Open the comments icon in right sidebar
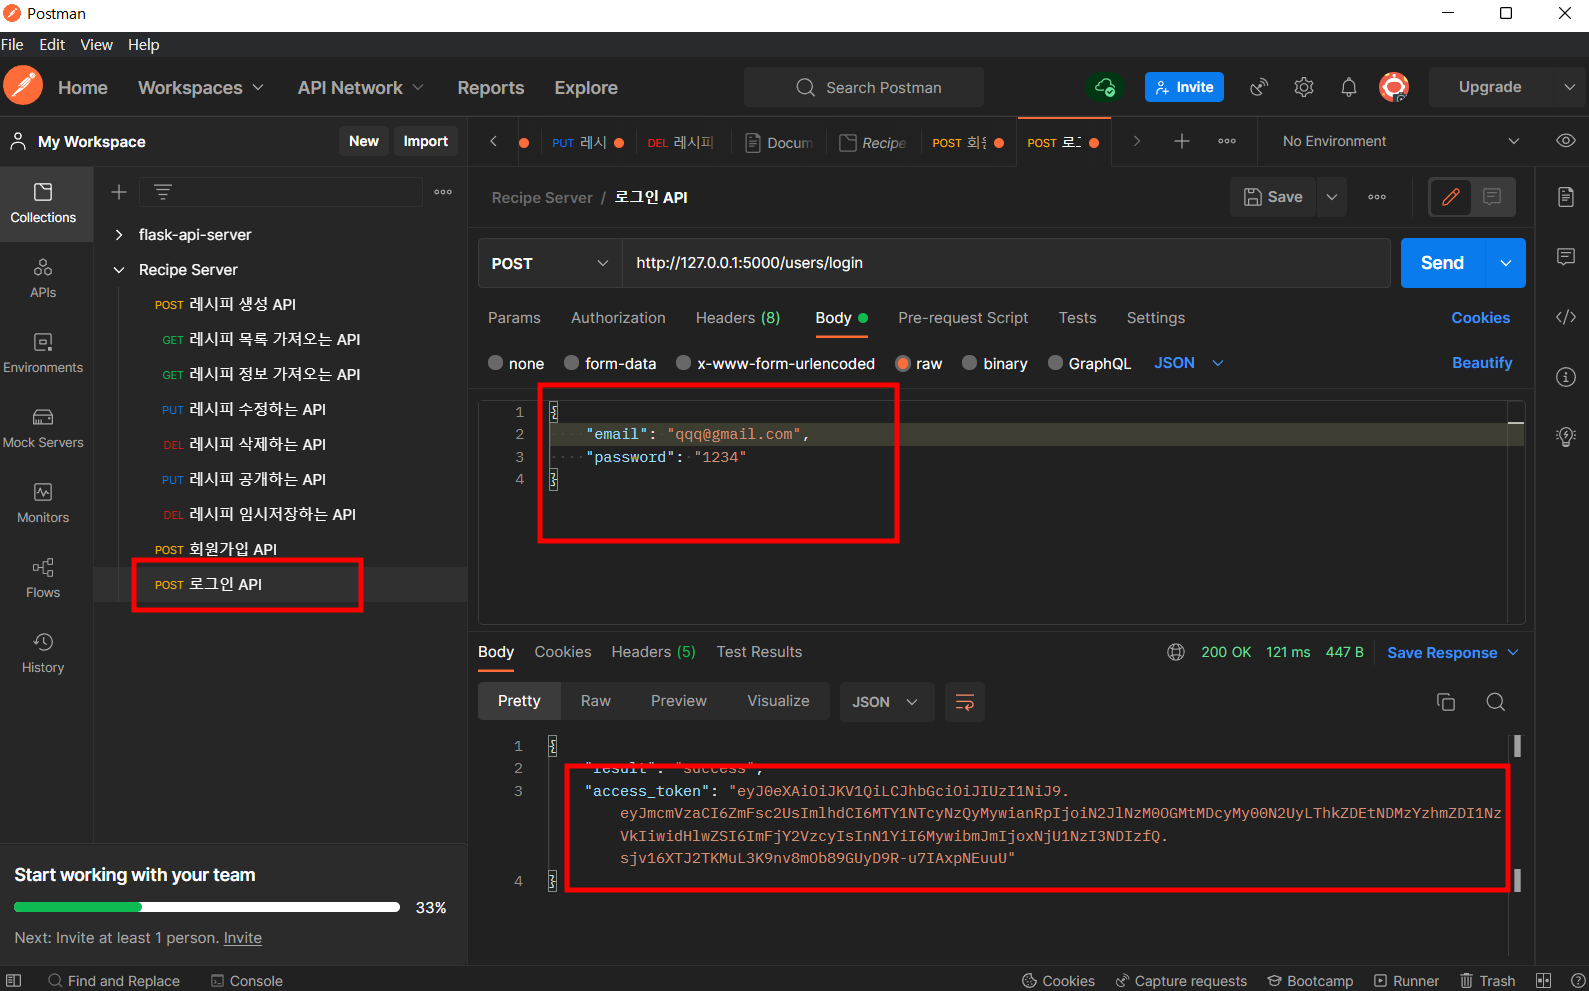This screenshot has width=1589, height=991. pos(1566,257)
